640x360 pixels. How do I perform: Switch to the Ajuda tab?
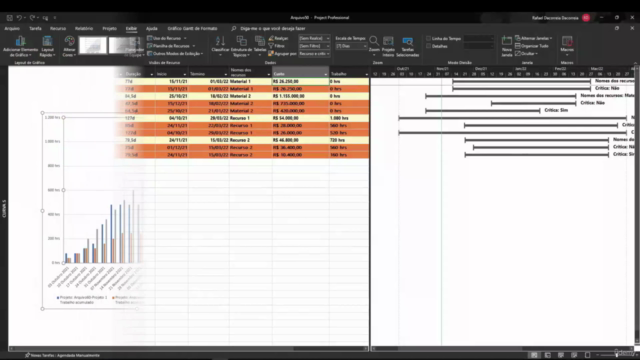pyautogui.click(x=151, y=29)
